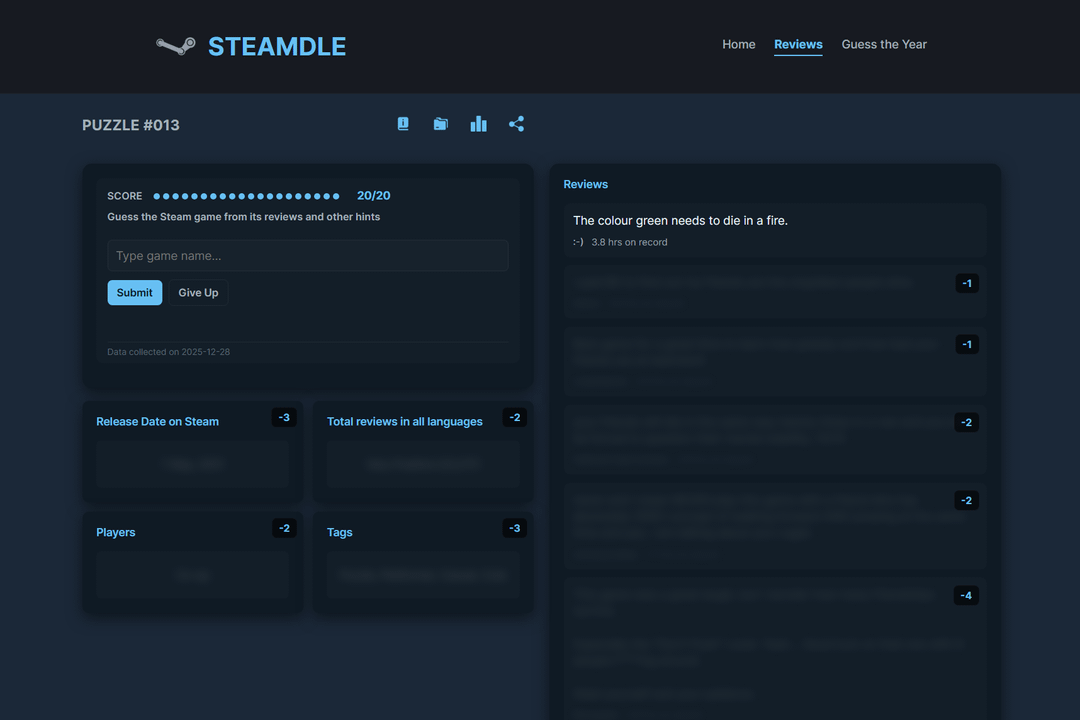The width and height of the screenshot is (1080, 720).
Task: Click the STEAMDLE title link
Action: click(276, 46)
